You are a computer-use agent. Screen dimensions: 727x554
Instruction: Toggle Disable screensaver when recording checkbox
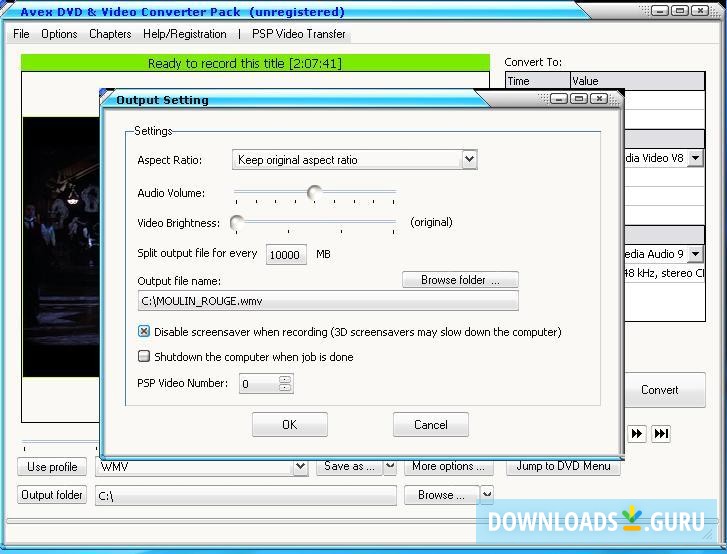coord(144,331)
